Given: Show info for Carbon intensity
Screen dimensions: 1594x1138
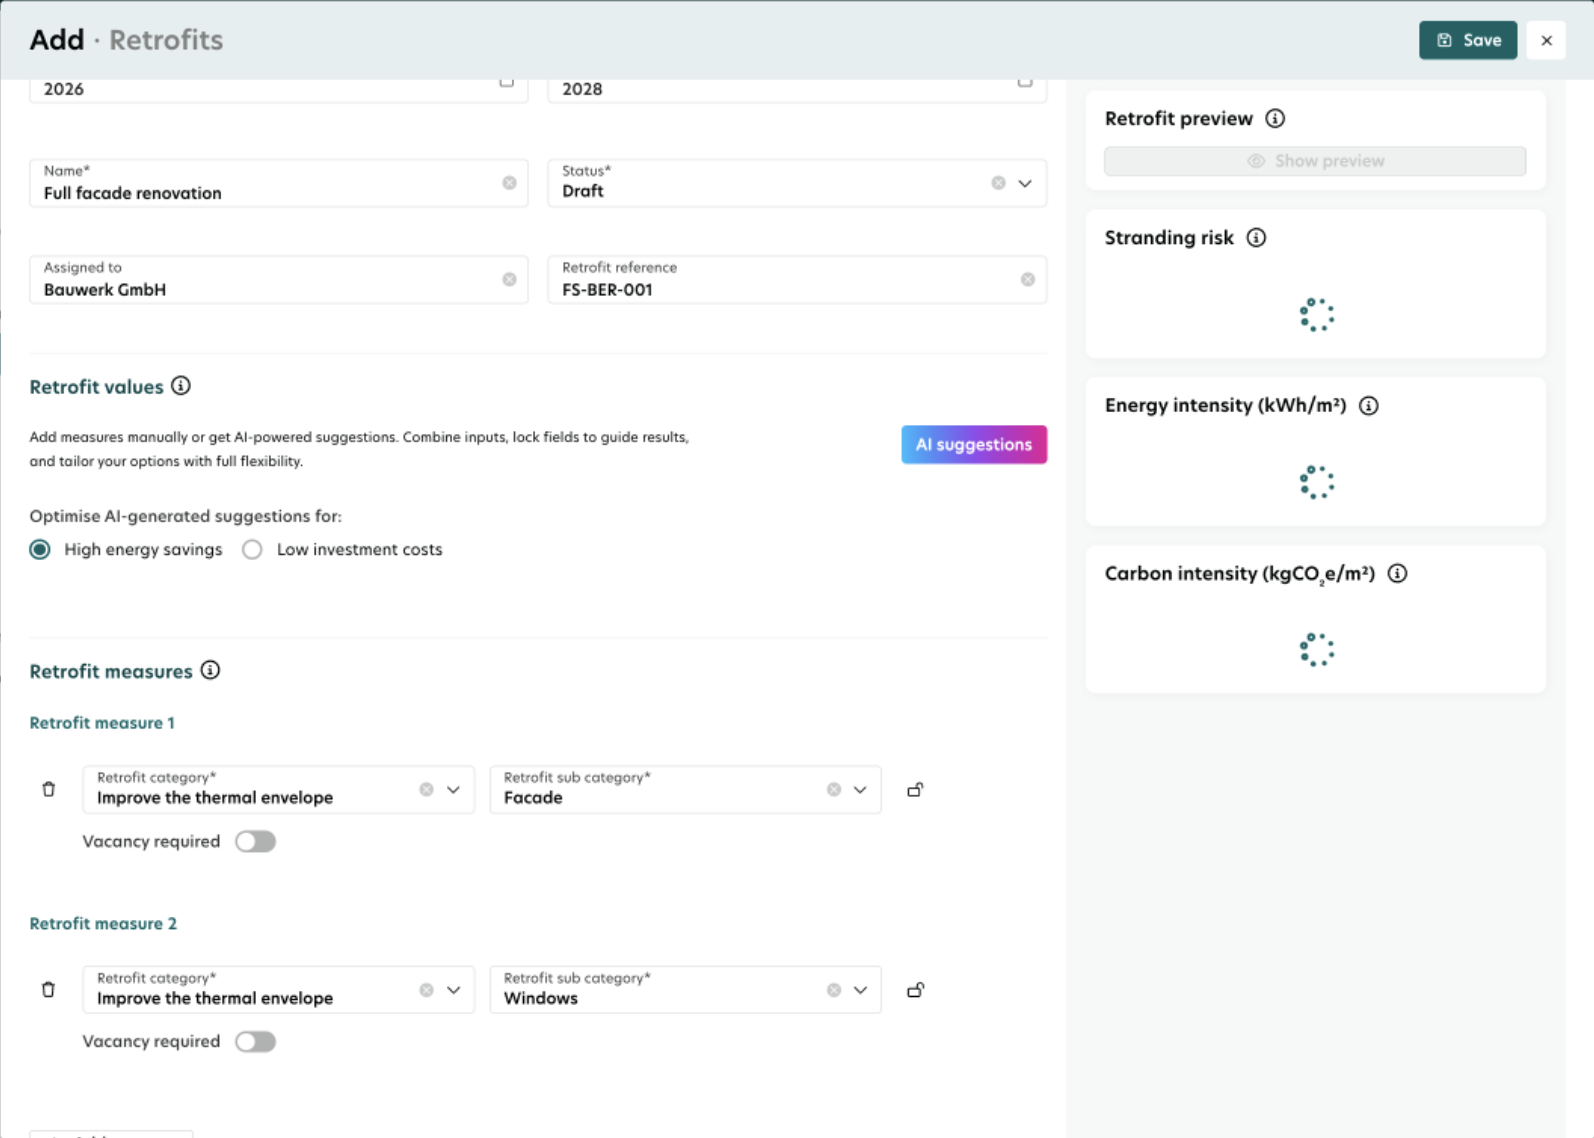Looking at the screenshot, I should tap(1398, 573).
